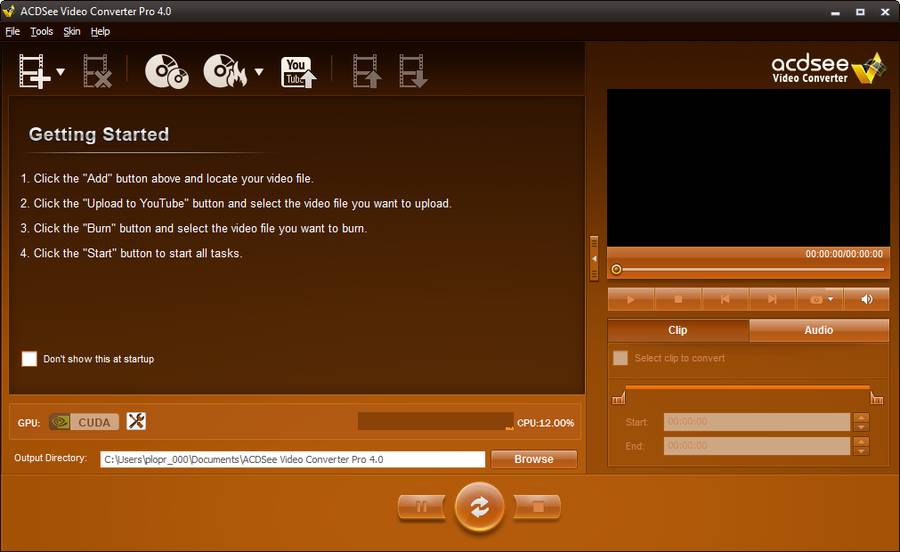Screen dimensions: 900x552
Task: Open the File menu
Action: 13,32
